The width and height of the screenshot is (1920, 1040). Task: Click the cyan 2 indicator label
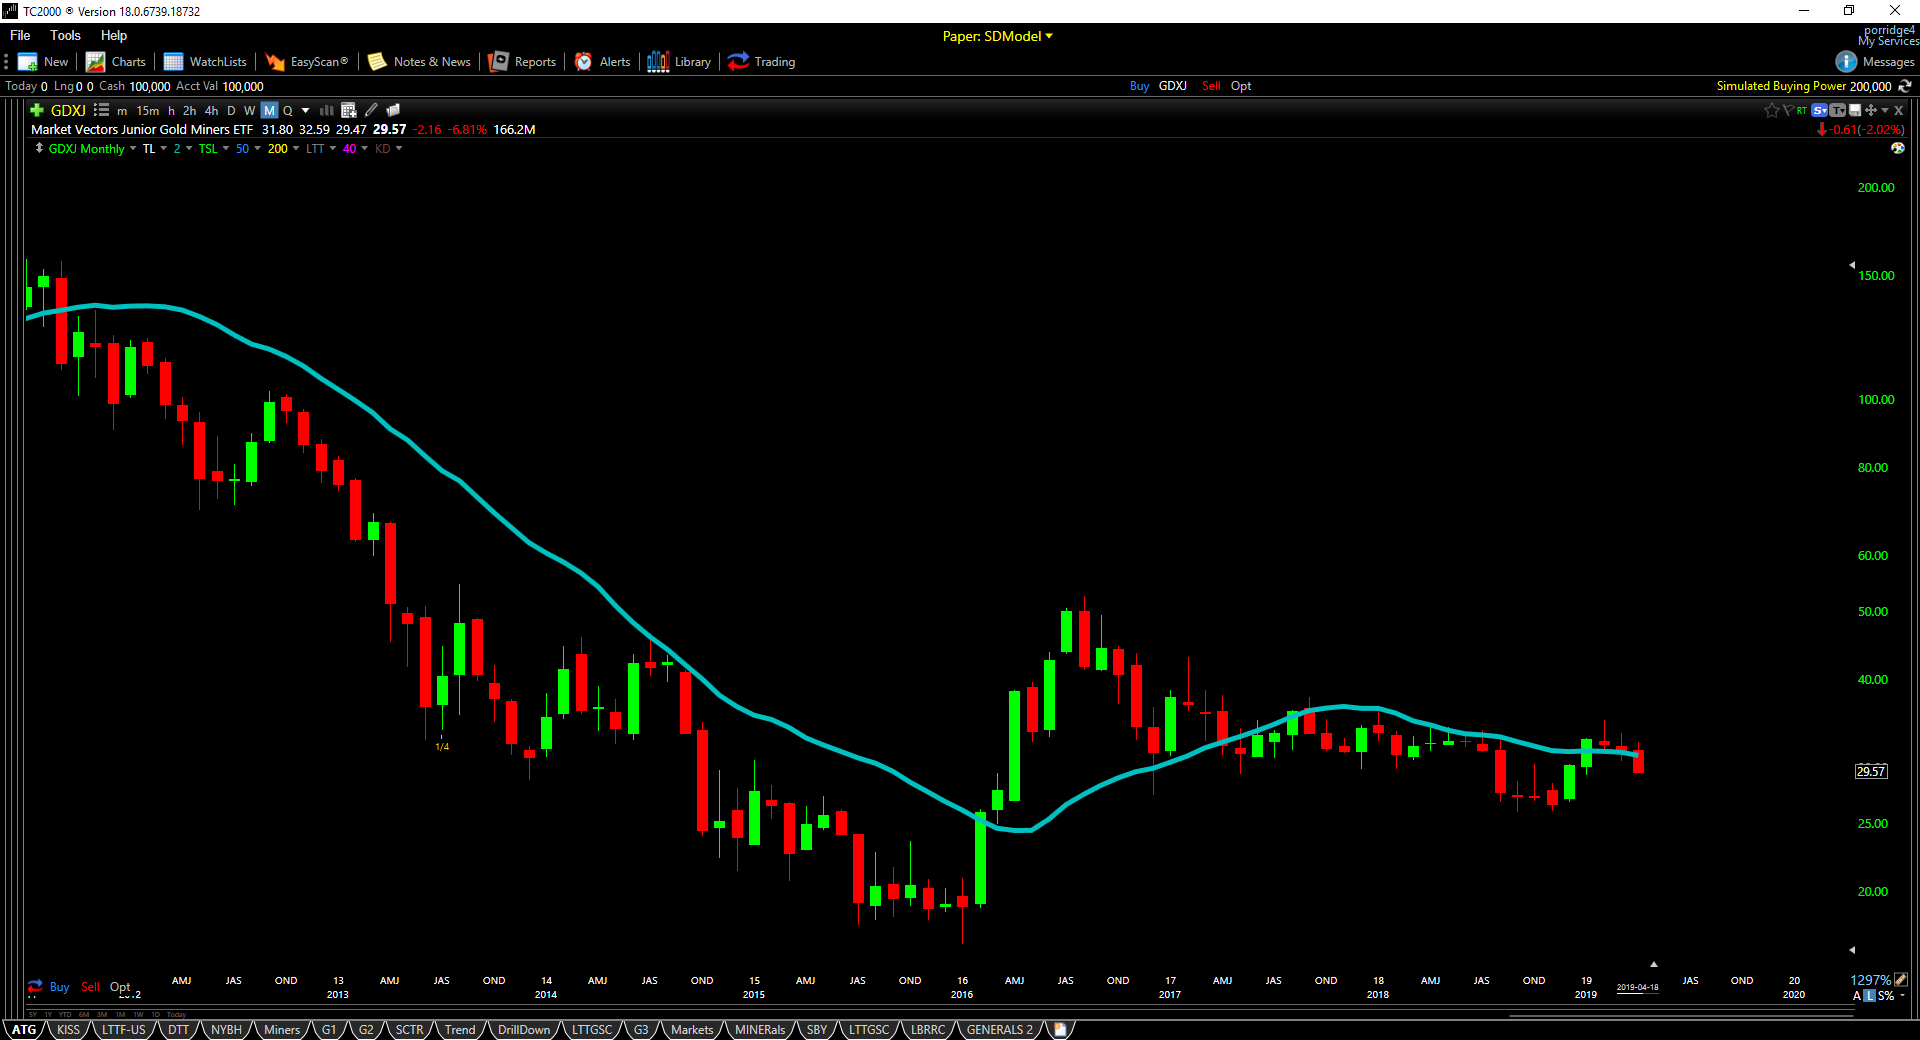177,149
